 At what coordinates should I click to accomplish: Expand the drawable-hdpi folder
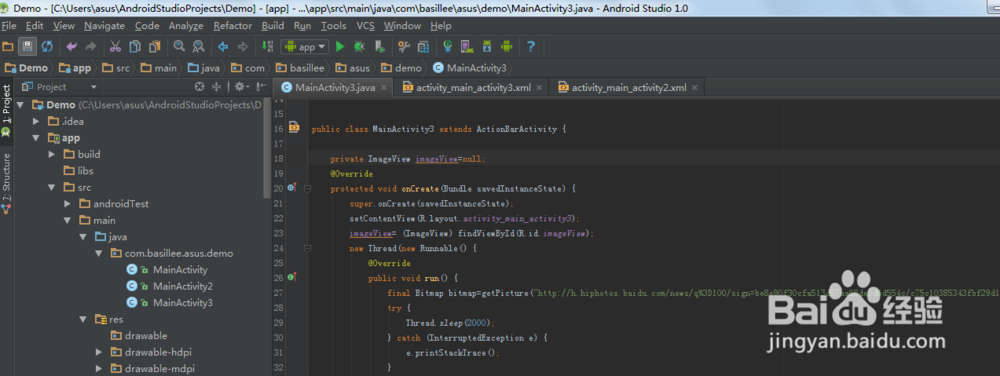point(99,352)
